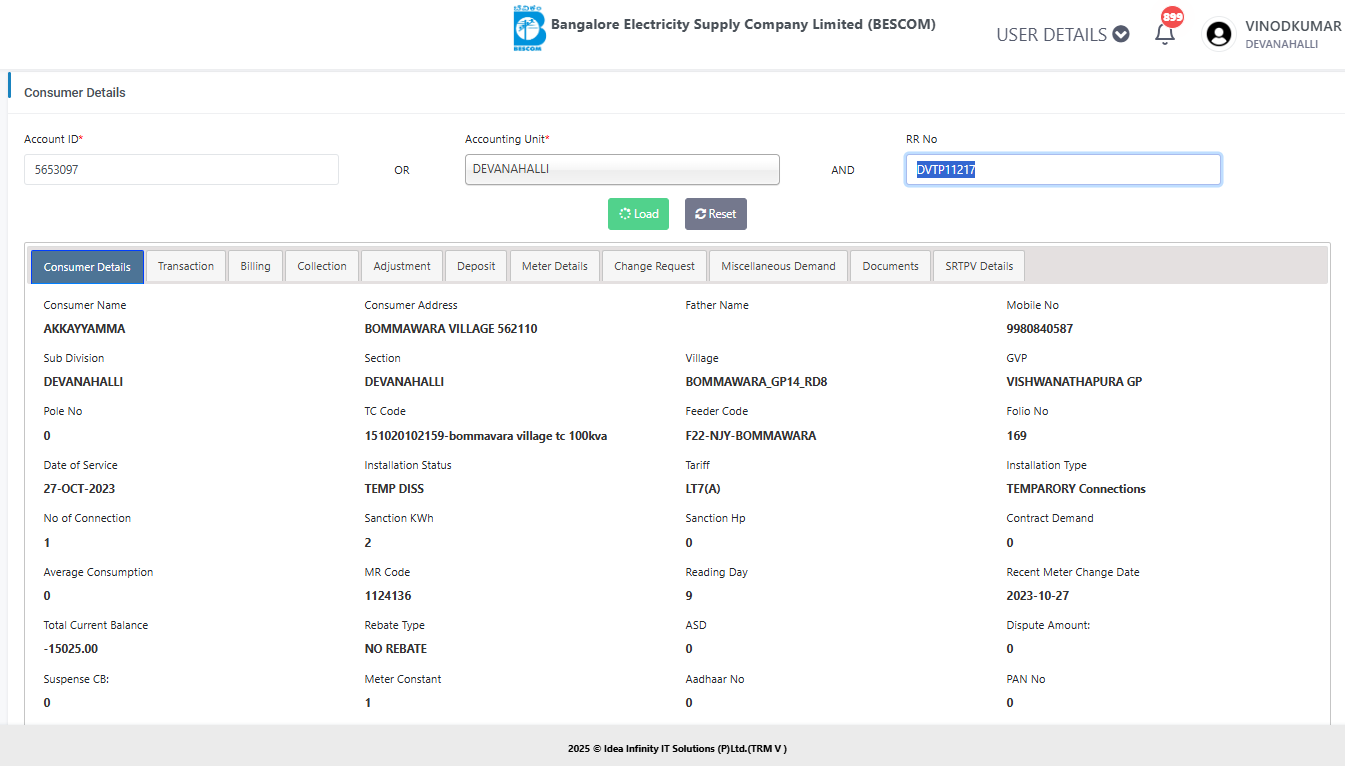Click the Bangalore Electricity Supply Company title
The image size is (1345, 766).
click(x=743, y=24)
